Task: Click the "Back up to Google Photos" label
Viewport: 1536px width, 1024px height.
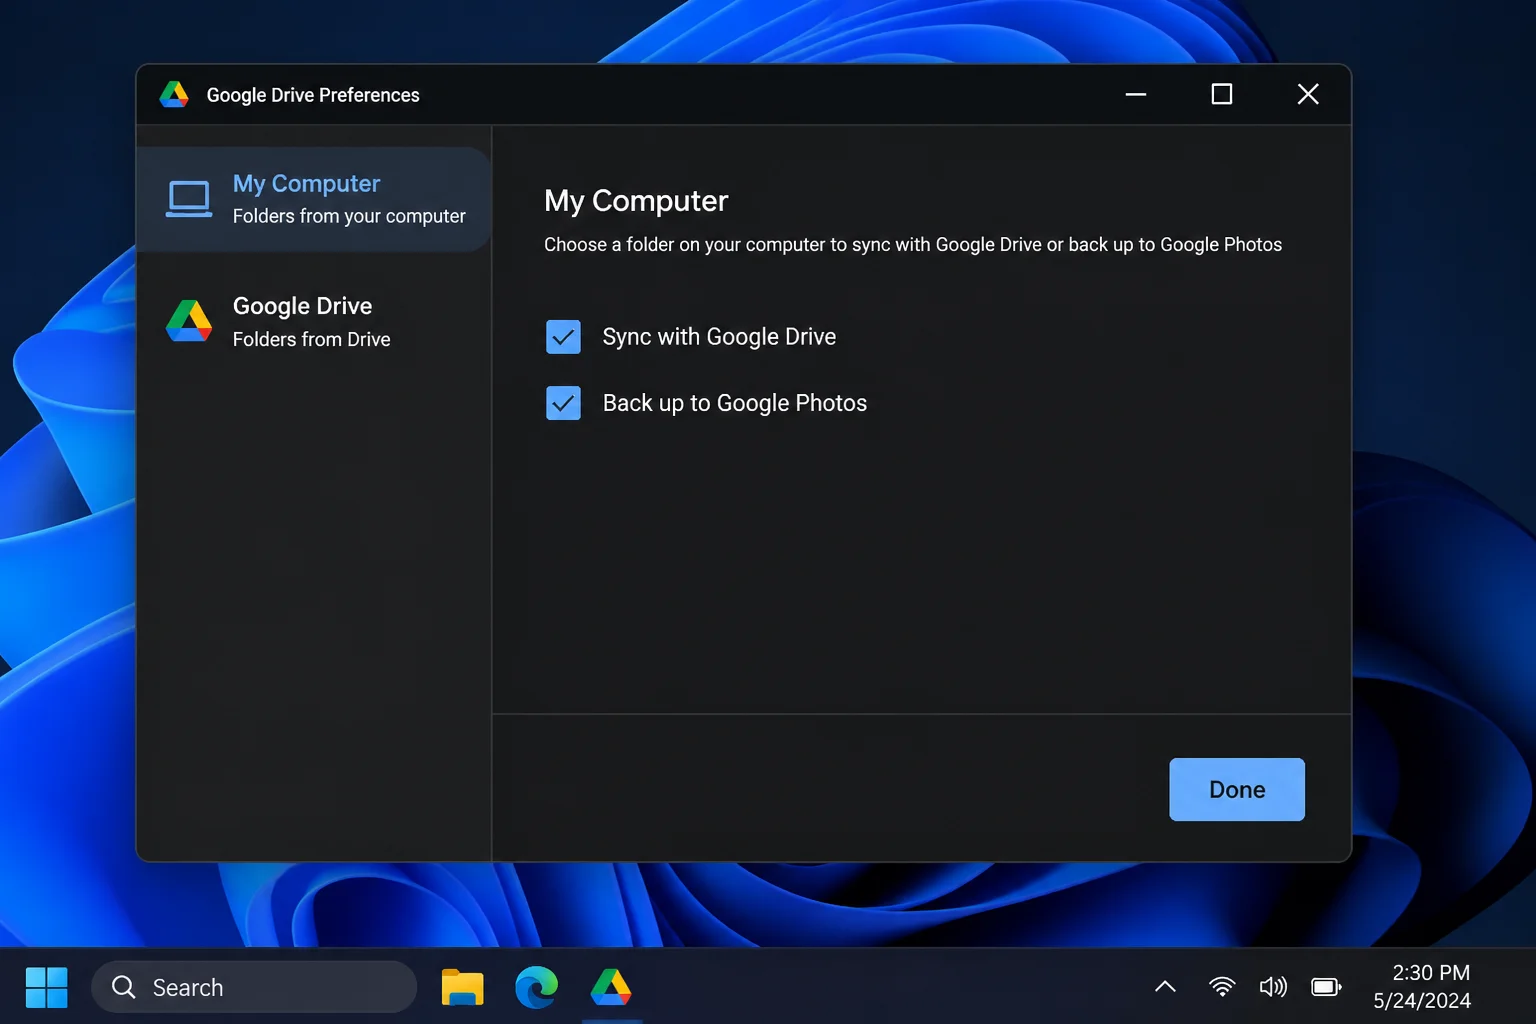Action: (x=735, y=403)
